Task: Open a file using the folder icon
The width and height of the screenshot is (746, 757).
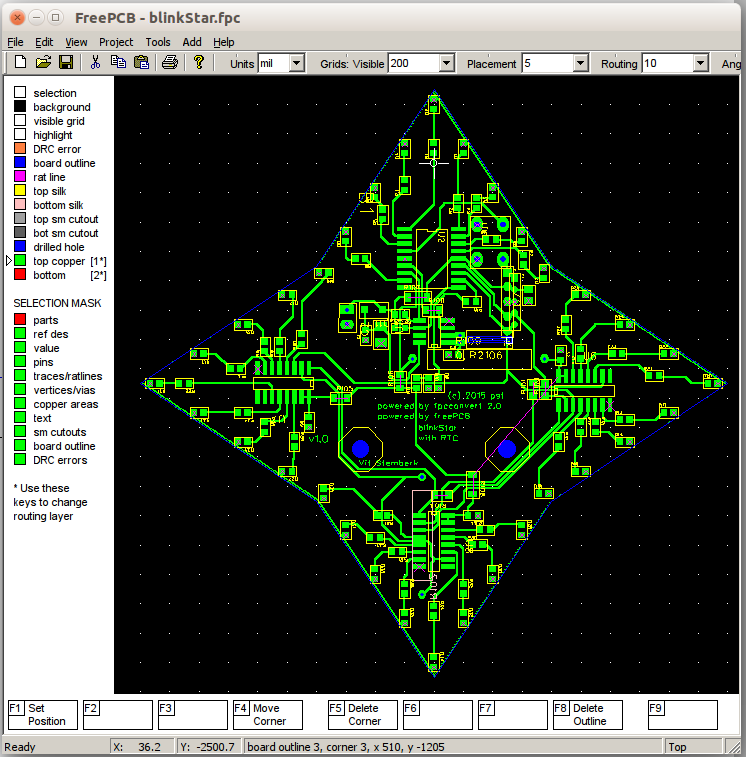Action: (x=43, y=62)
